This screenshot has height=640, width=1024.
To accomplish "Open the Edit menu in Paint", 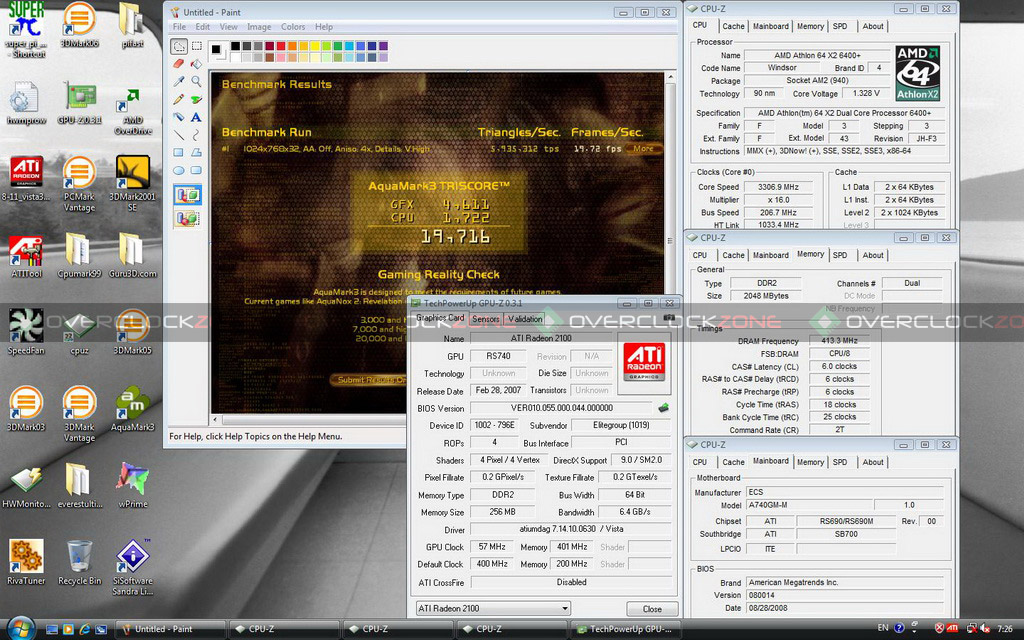I will (202, 27).
